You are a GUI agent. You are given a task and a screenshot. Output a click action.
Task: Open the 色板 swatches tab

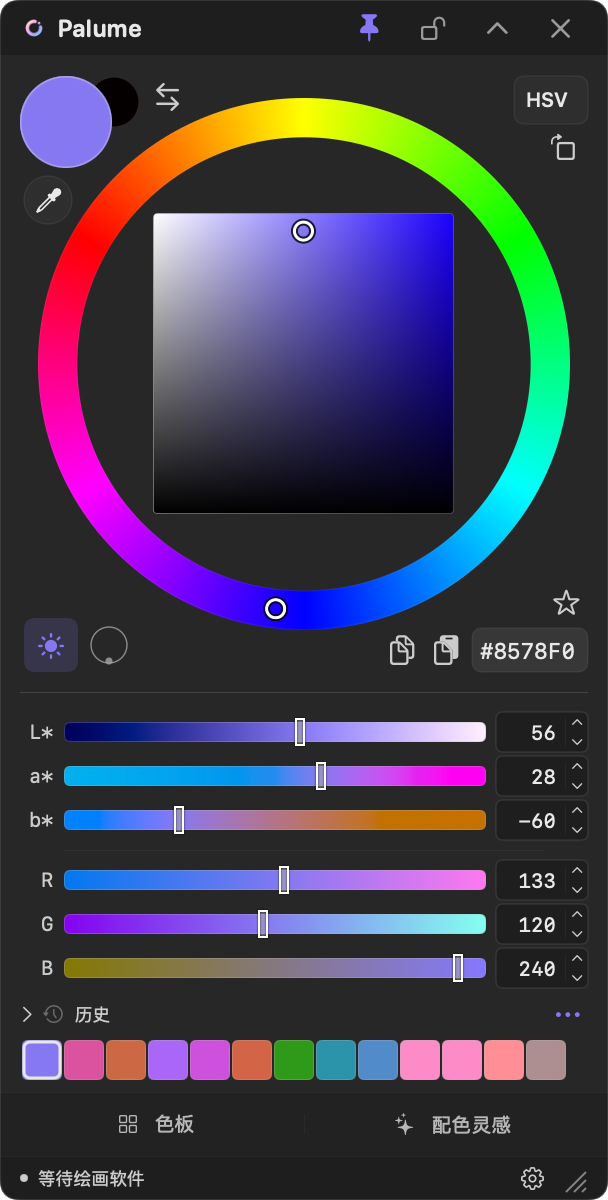155,1125
